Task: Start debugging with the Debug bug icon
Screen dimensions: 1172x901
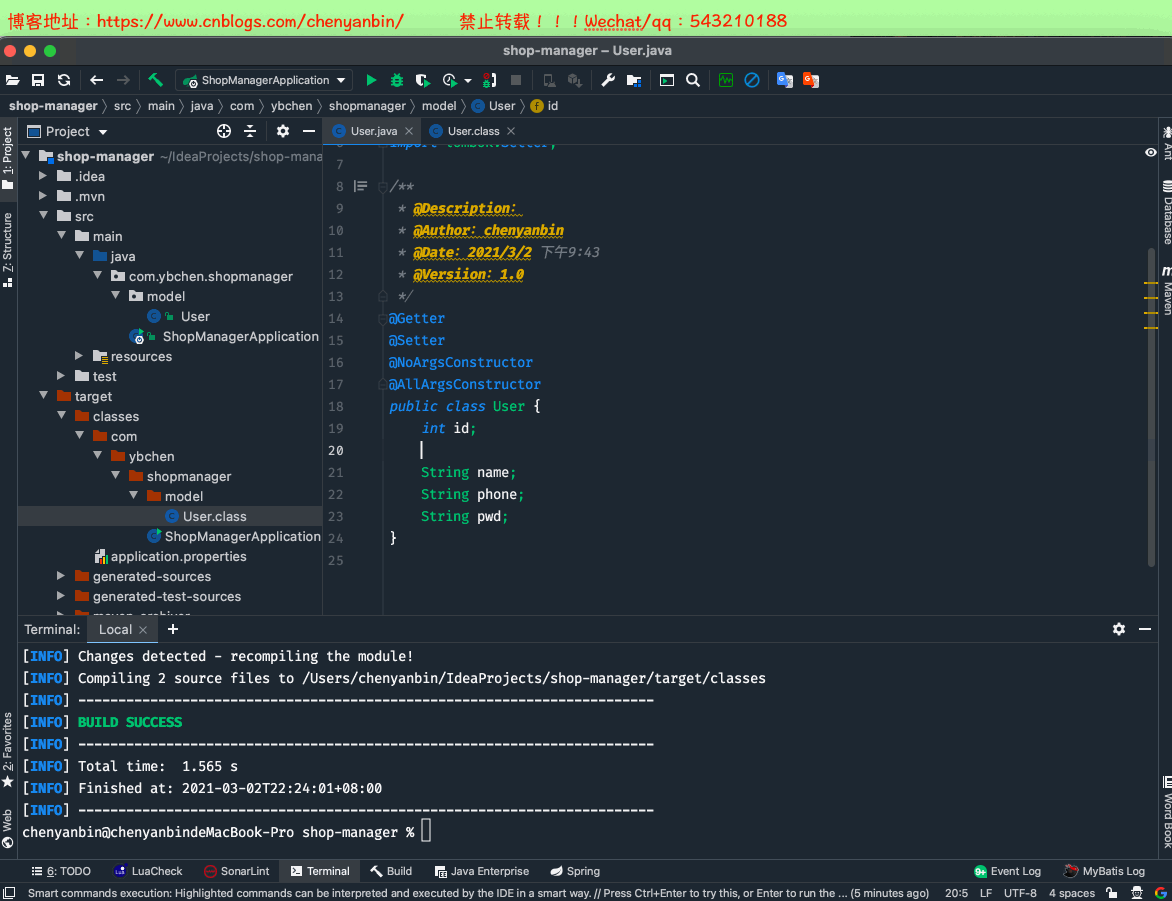Action: 396,80
